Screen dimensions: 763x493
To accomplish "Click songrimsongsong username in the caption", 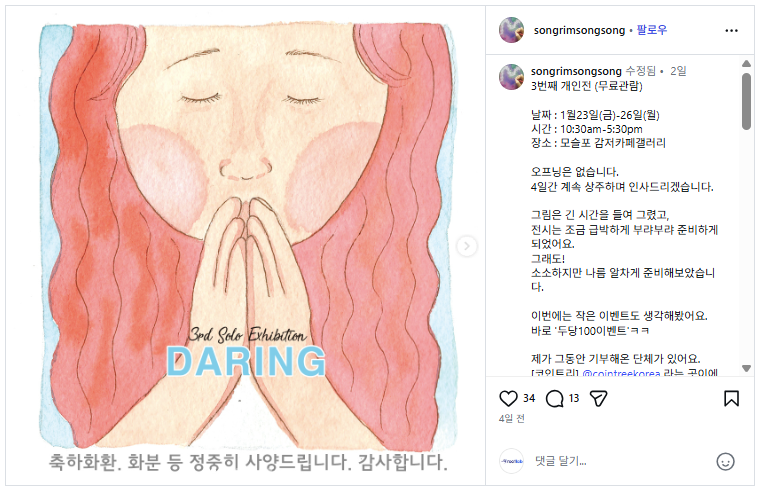I will 576,71.
